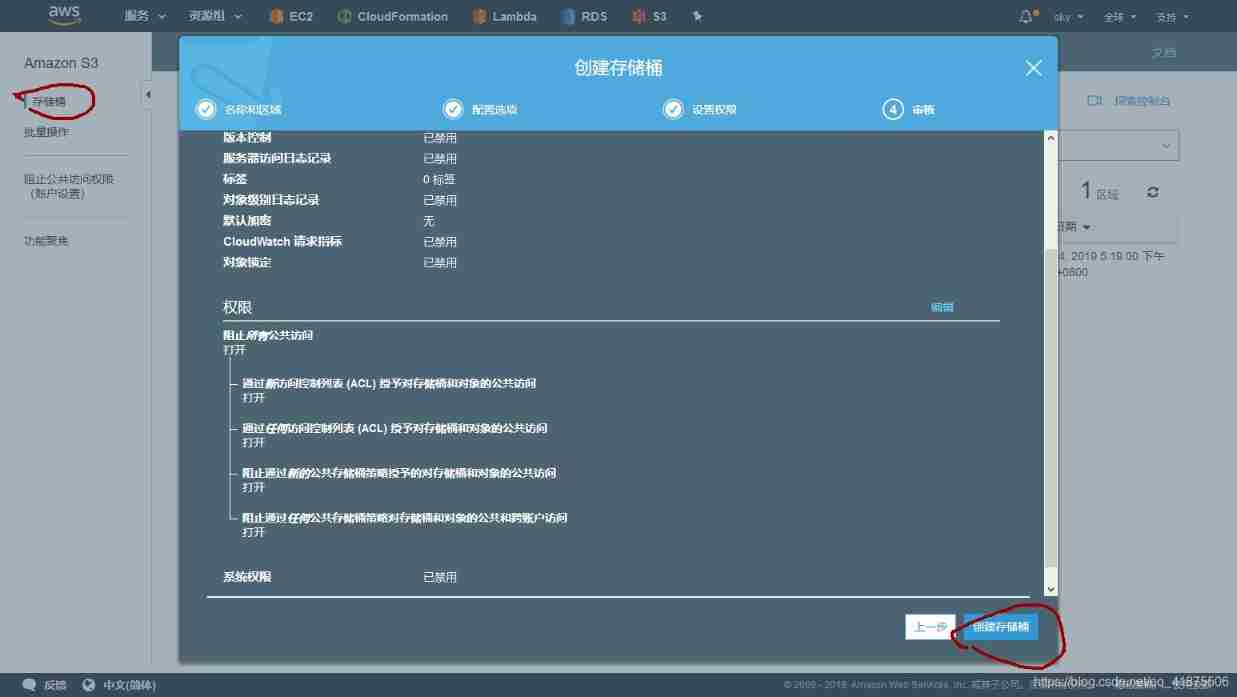Expand the 服务 dropdown menu
Image resolution: width=1237 pixels, height=697 pixels.
click(145, 16)
